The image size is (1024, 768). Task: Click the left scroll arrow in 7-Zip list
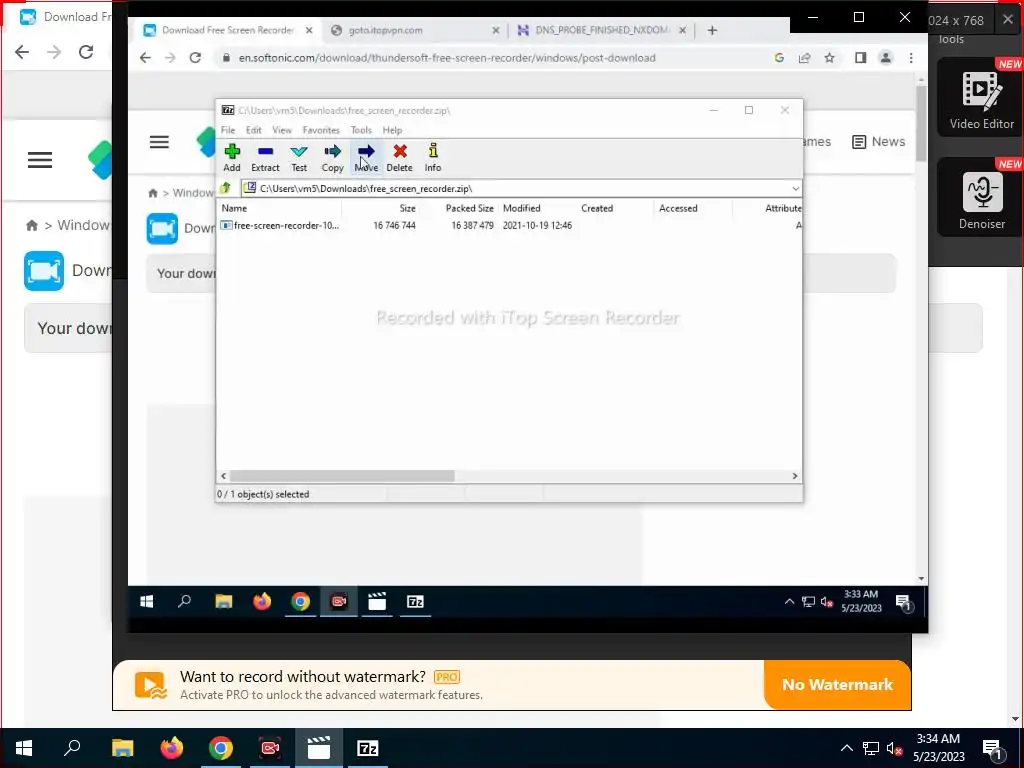(223, 476)
